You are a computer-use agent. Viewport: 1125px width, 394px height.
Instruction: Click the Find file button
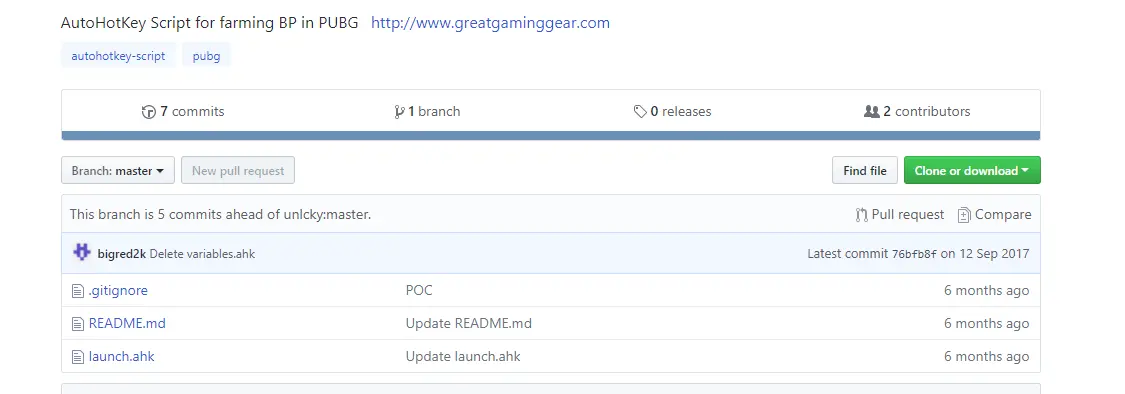click(x=865, y=171)
